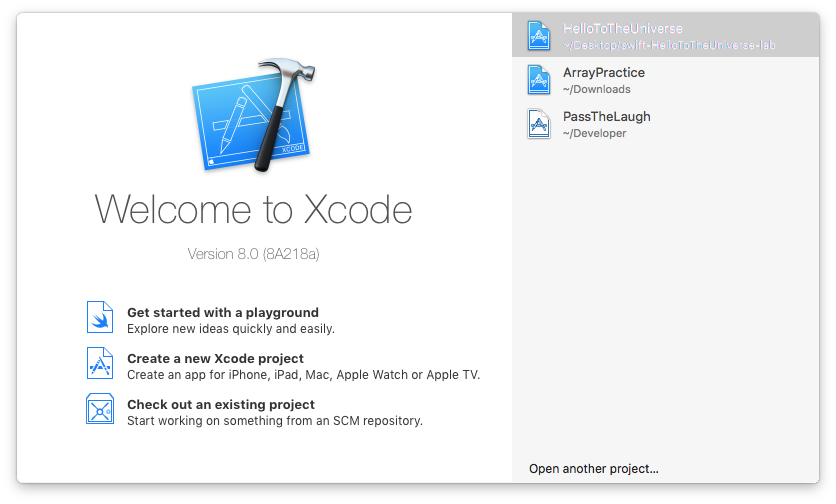Click the swift-HelloToTheUniverse-lab path text
The width and height of the screenshot is (836, 504).
point(669,45)
